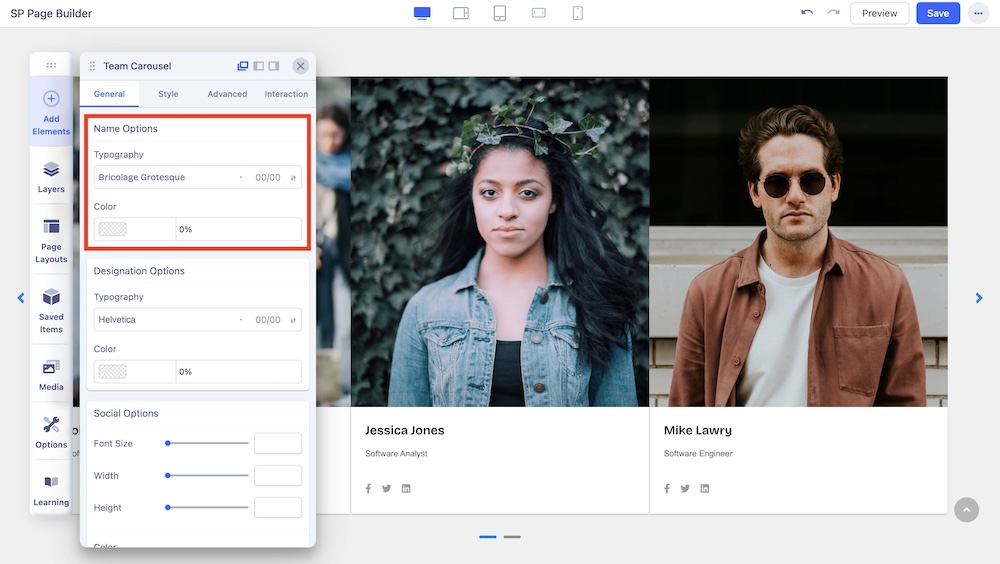Open the Layers panel icon
The image size is (1000, 564).
pos(51,177)
